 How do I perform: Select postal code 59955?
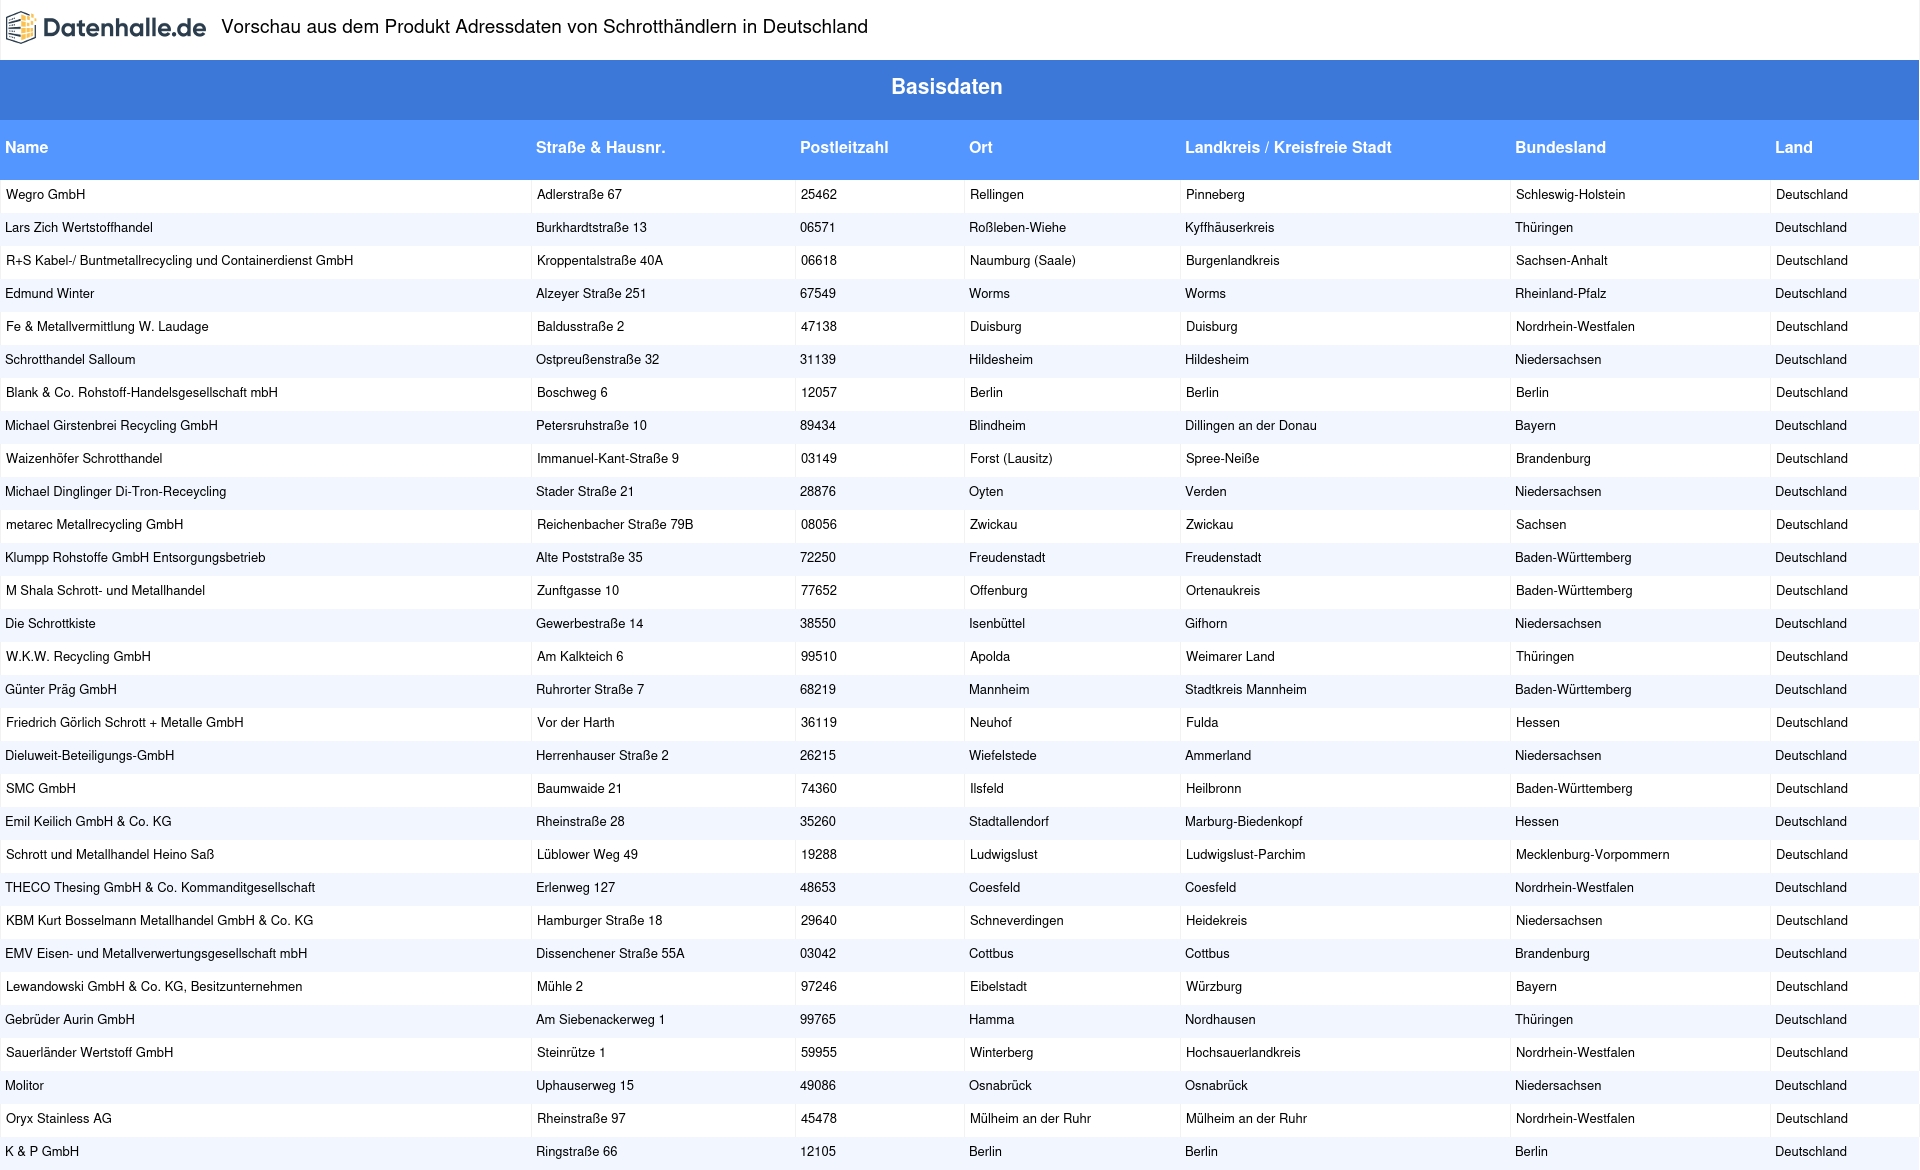(x=819, y=1053)
